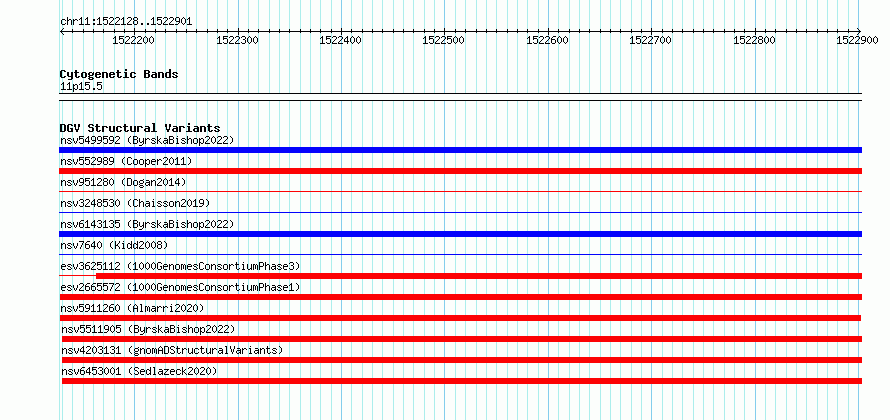Click esv3625112 (1000GenomesConsortiumPhase3) label
Viewport: 890px width, 420px height.
pos(180,266)
